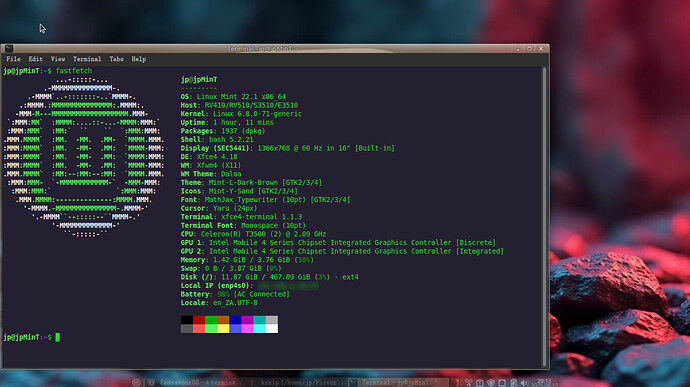Click the 'OS: Linux Mint 22.1 x86_64' line
The image size is (690, 387).
coord(233,96)
